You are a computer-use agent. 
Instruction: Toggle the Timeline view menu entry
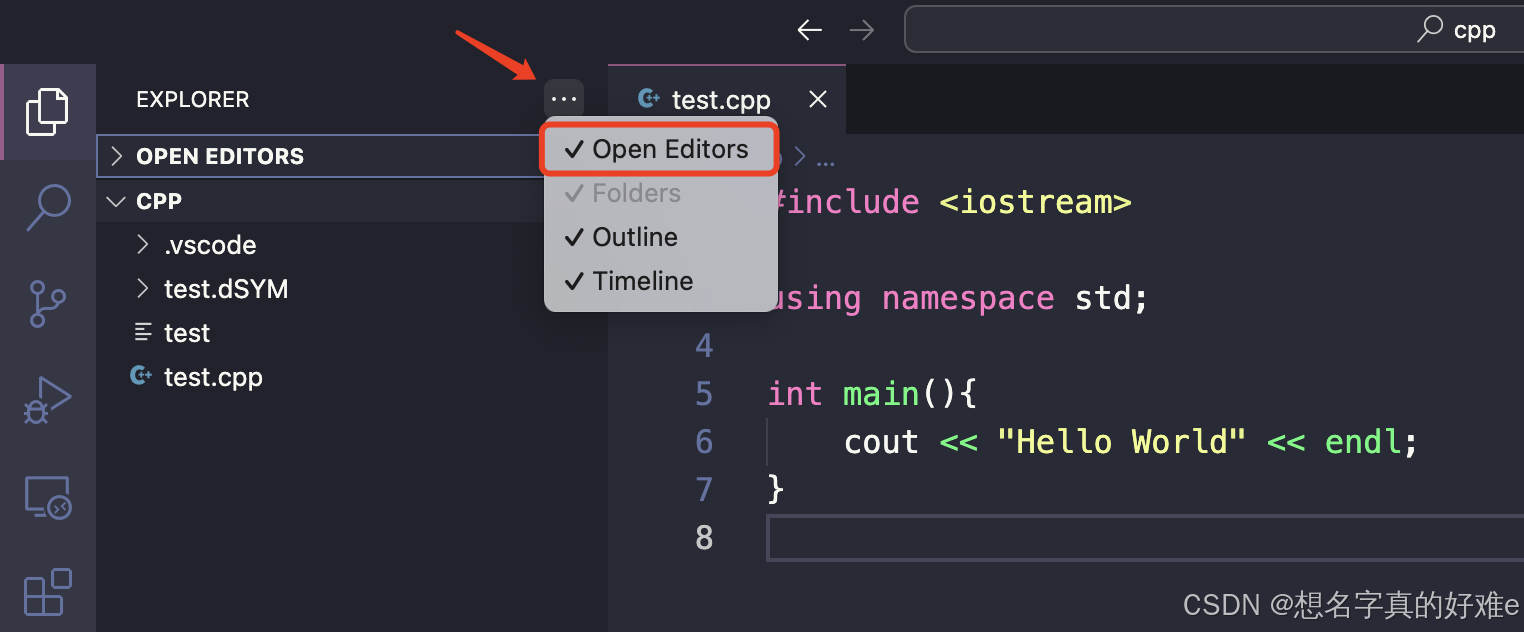coord(660,281)
